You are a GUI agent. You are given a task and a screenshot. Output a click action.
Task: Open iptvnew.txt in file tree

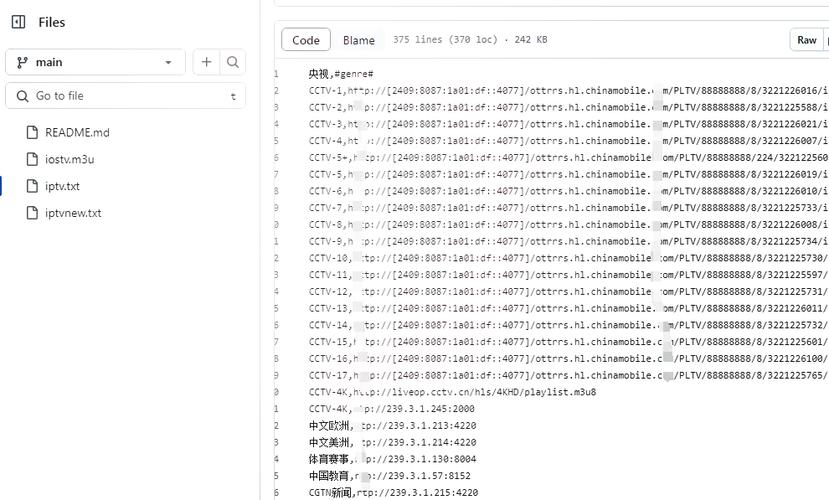click(73, 213)
